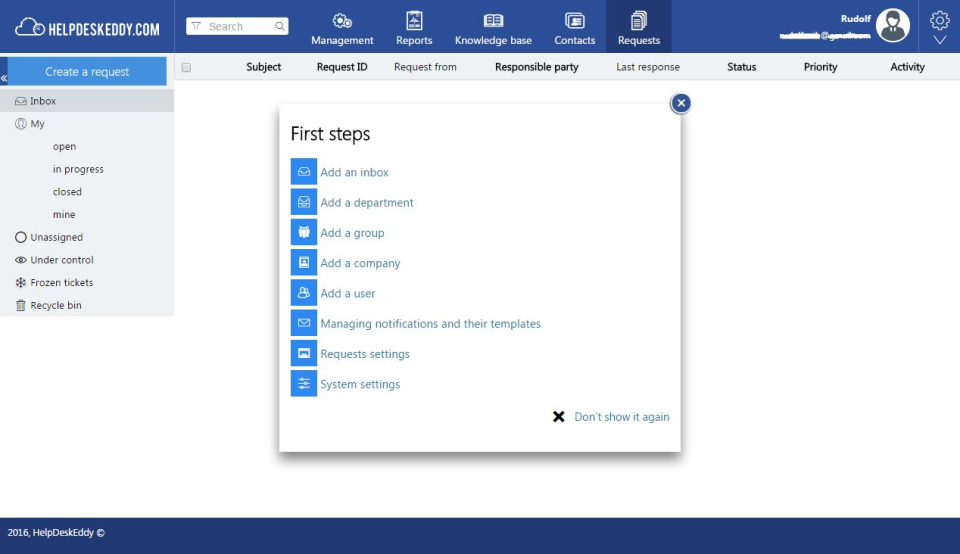
Task: Close the First steps dialog
Action: point(680,103)
